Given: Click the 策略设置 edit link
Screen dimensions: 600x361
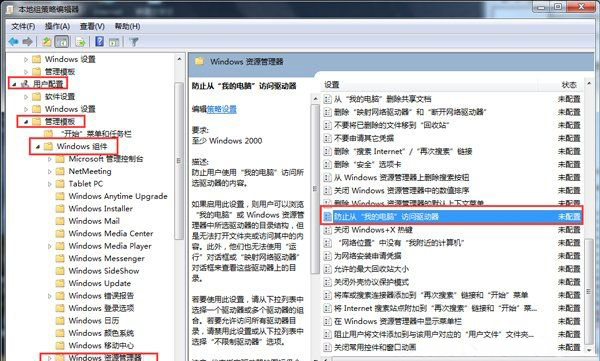Looking at the screenshot, I should pyautogui.click(x=222, y=109).
